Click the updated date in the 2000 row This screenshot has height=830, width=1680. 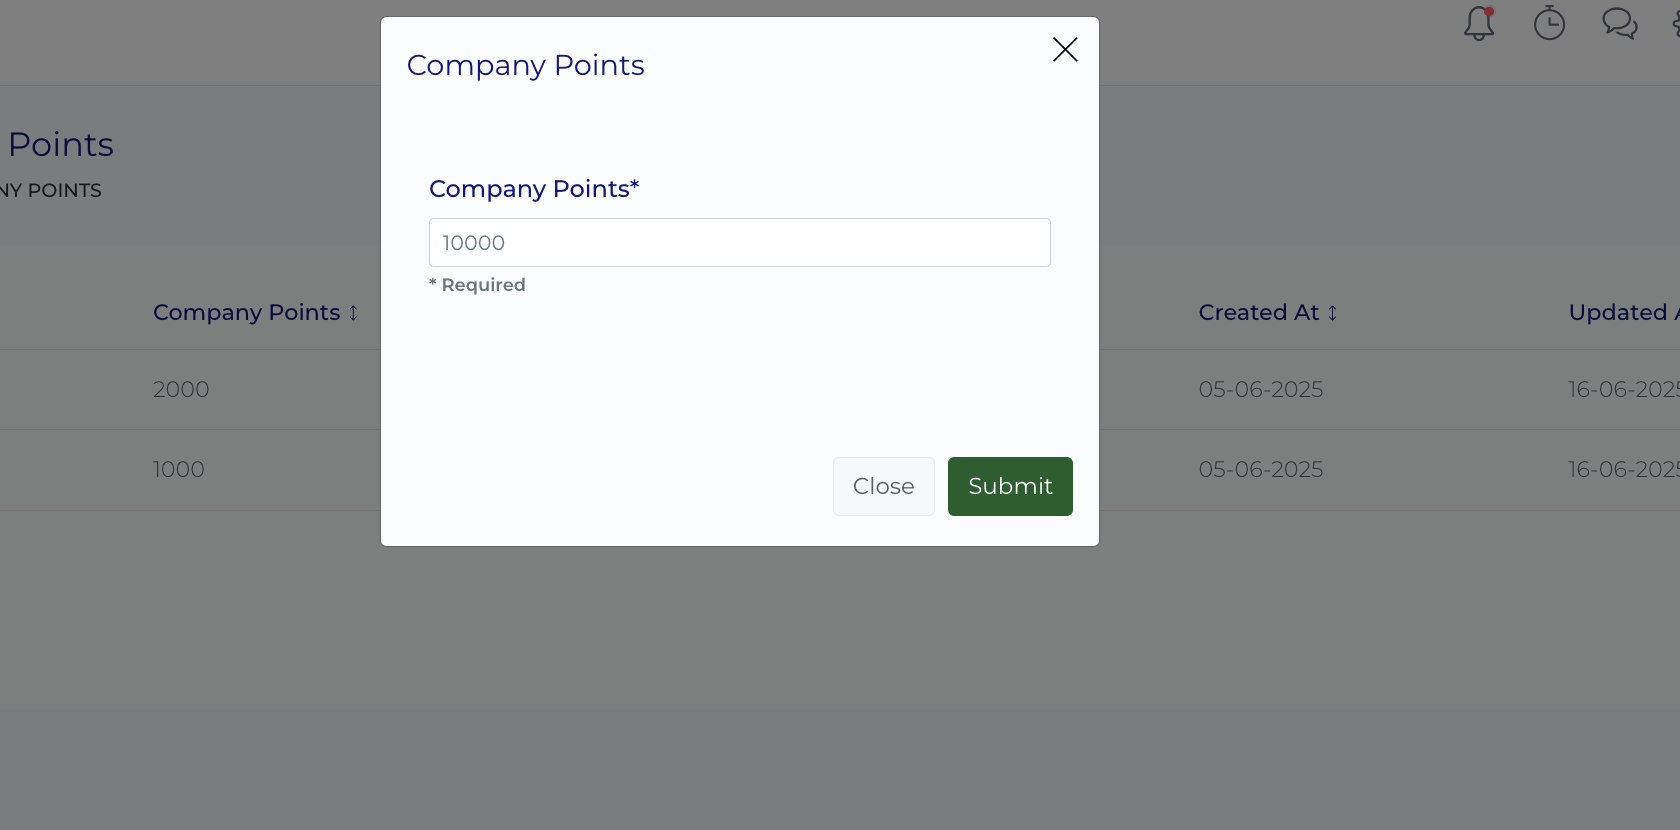point(1622,390)
